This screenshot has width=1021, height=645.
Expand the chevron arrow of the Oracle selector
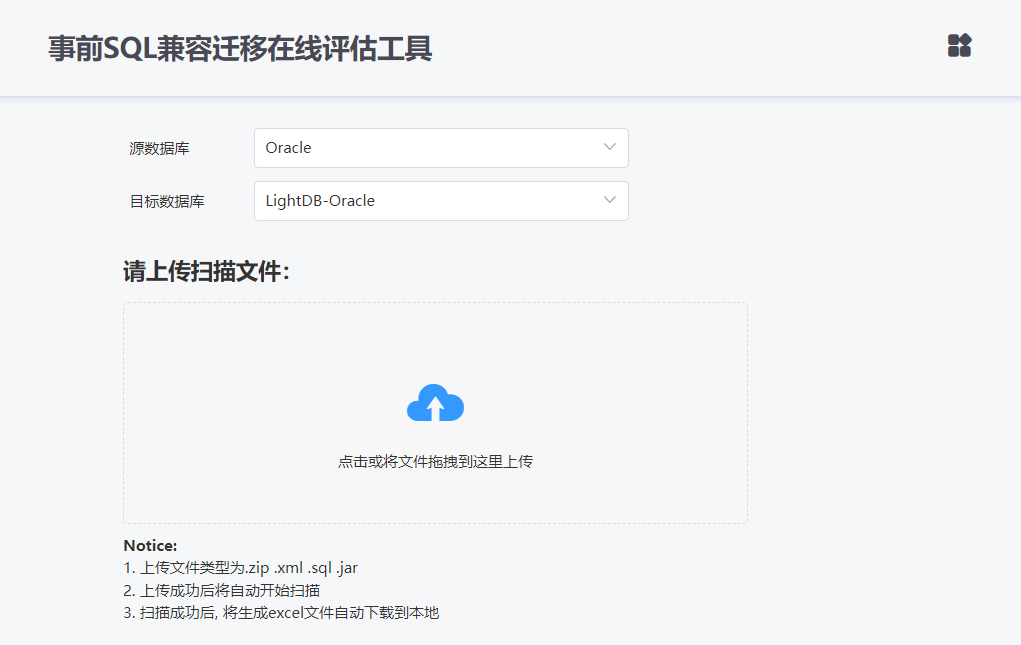tap(609, 147)
